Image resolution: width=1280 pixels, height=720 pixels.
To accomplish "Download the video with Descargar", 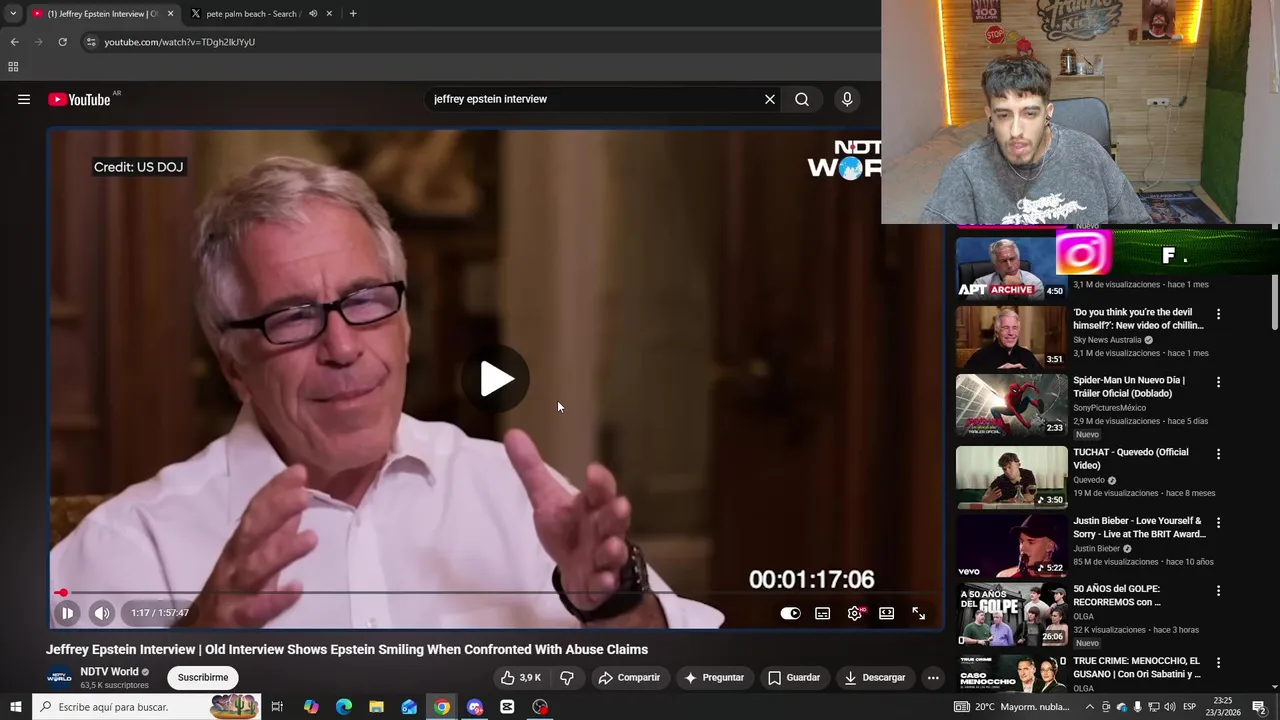I will click(874, 677).
